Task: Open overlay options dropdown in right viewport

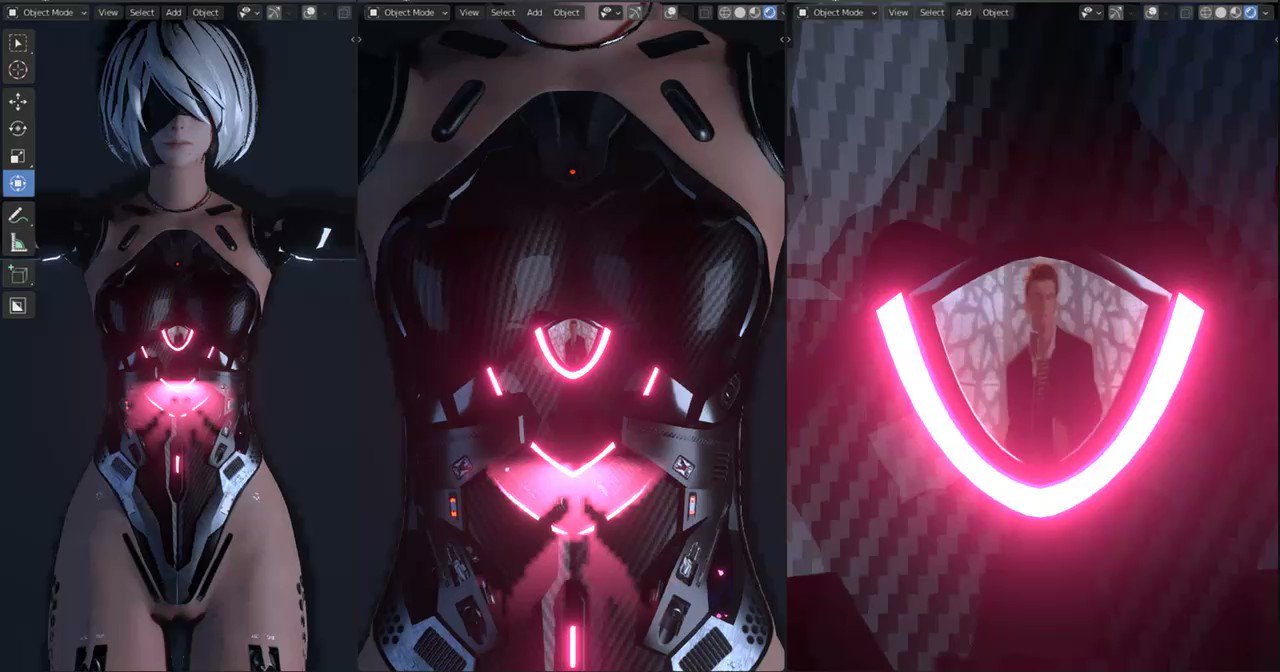Action: pos(1166,12)
